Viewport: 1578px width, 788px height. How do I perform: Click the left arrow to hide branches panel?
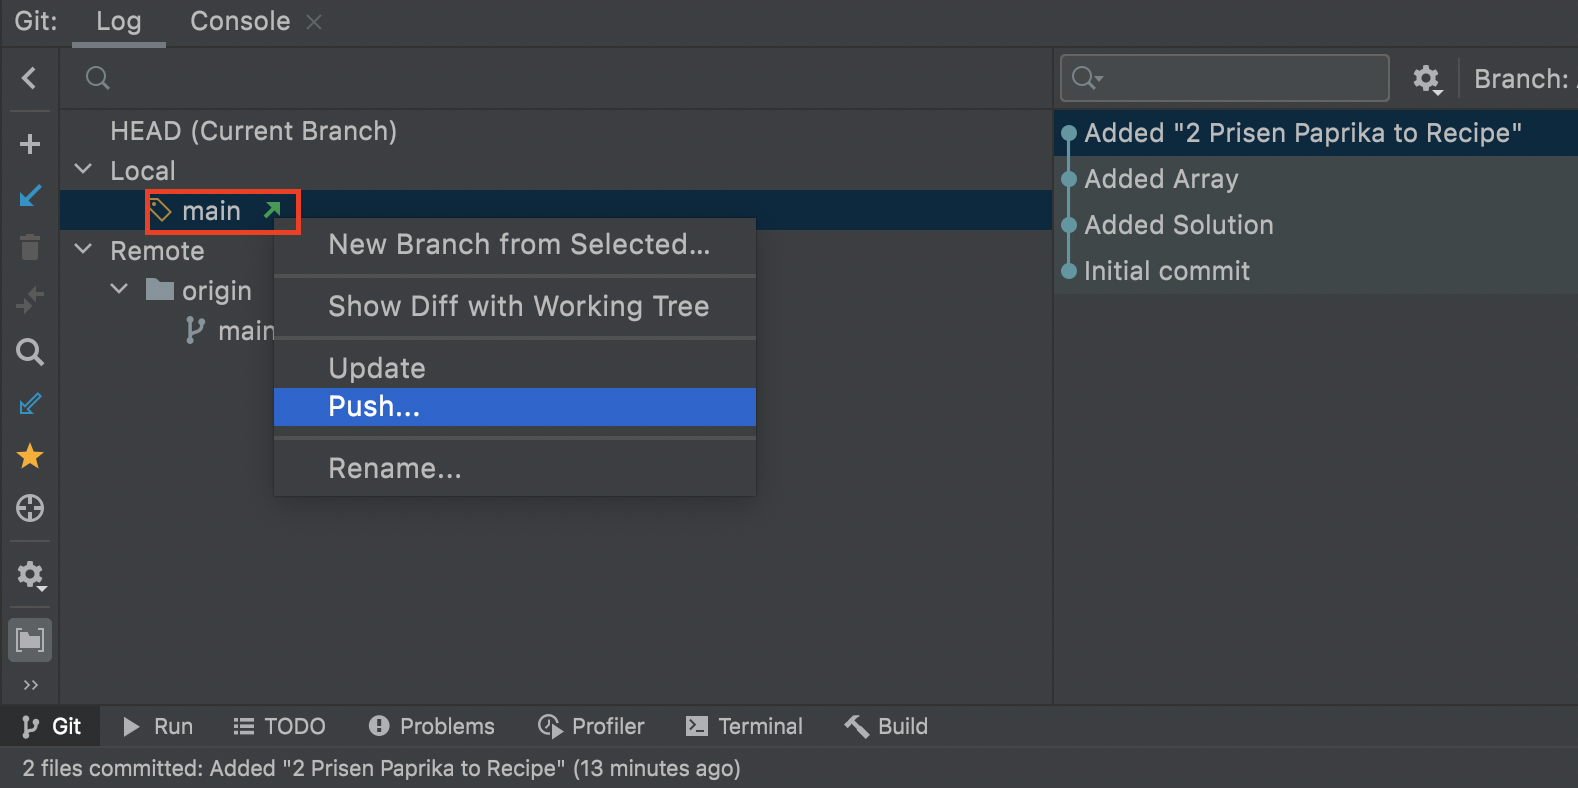pos(29,78)
